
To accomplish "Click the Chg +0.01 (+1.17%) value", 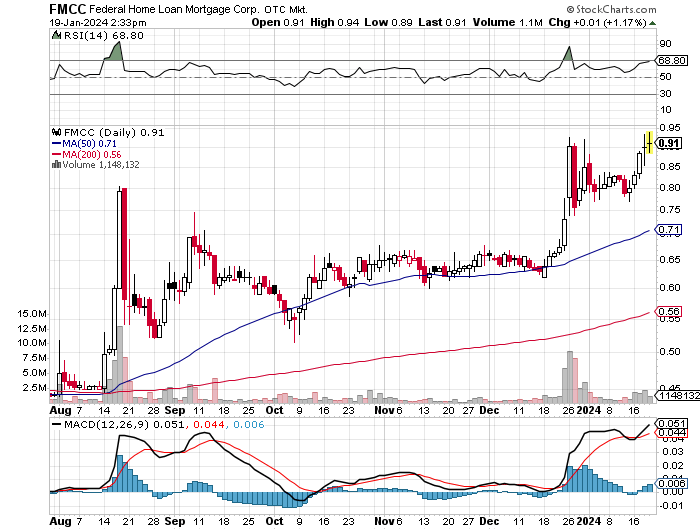I will pyautogui.click(x=597, y=22).
